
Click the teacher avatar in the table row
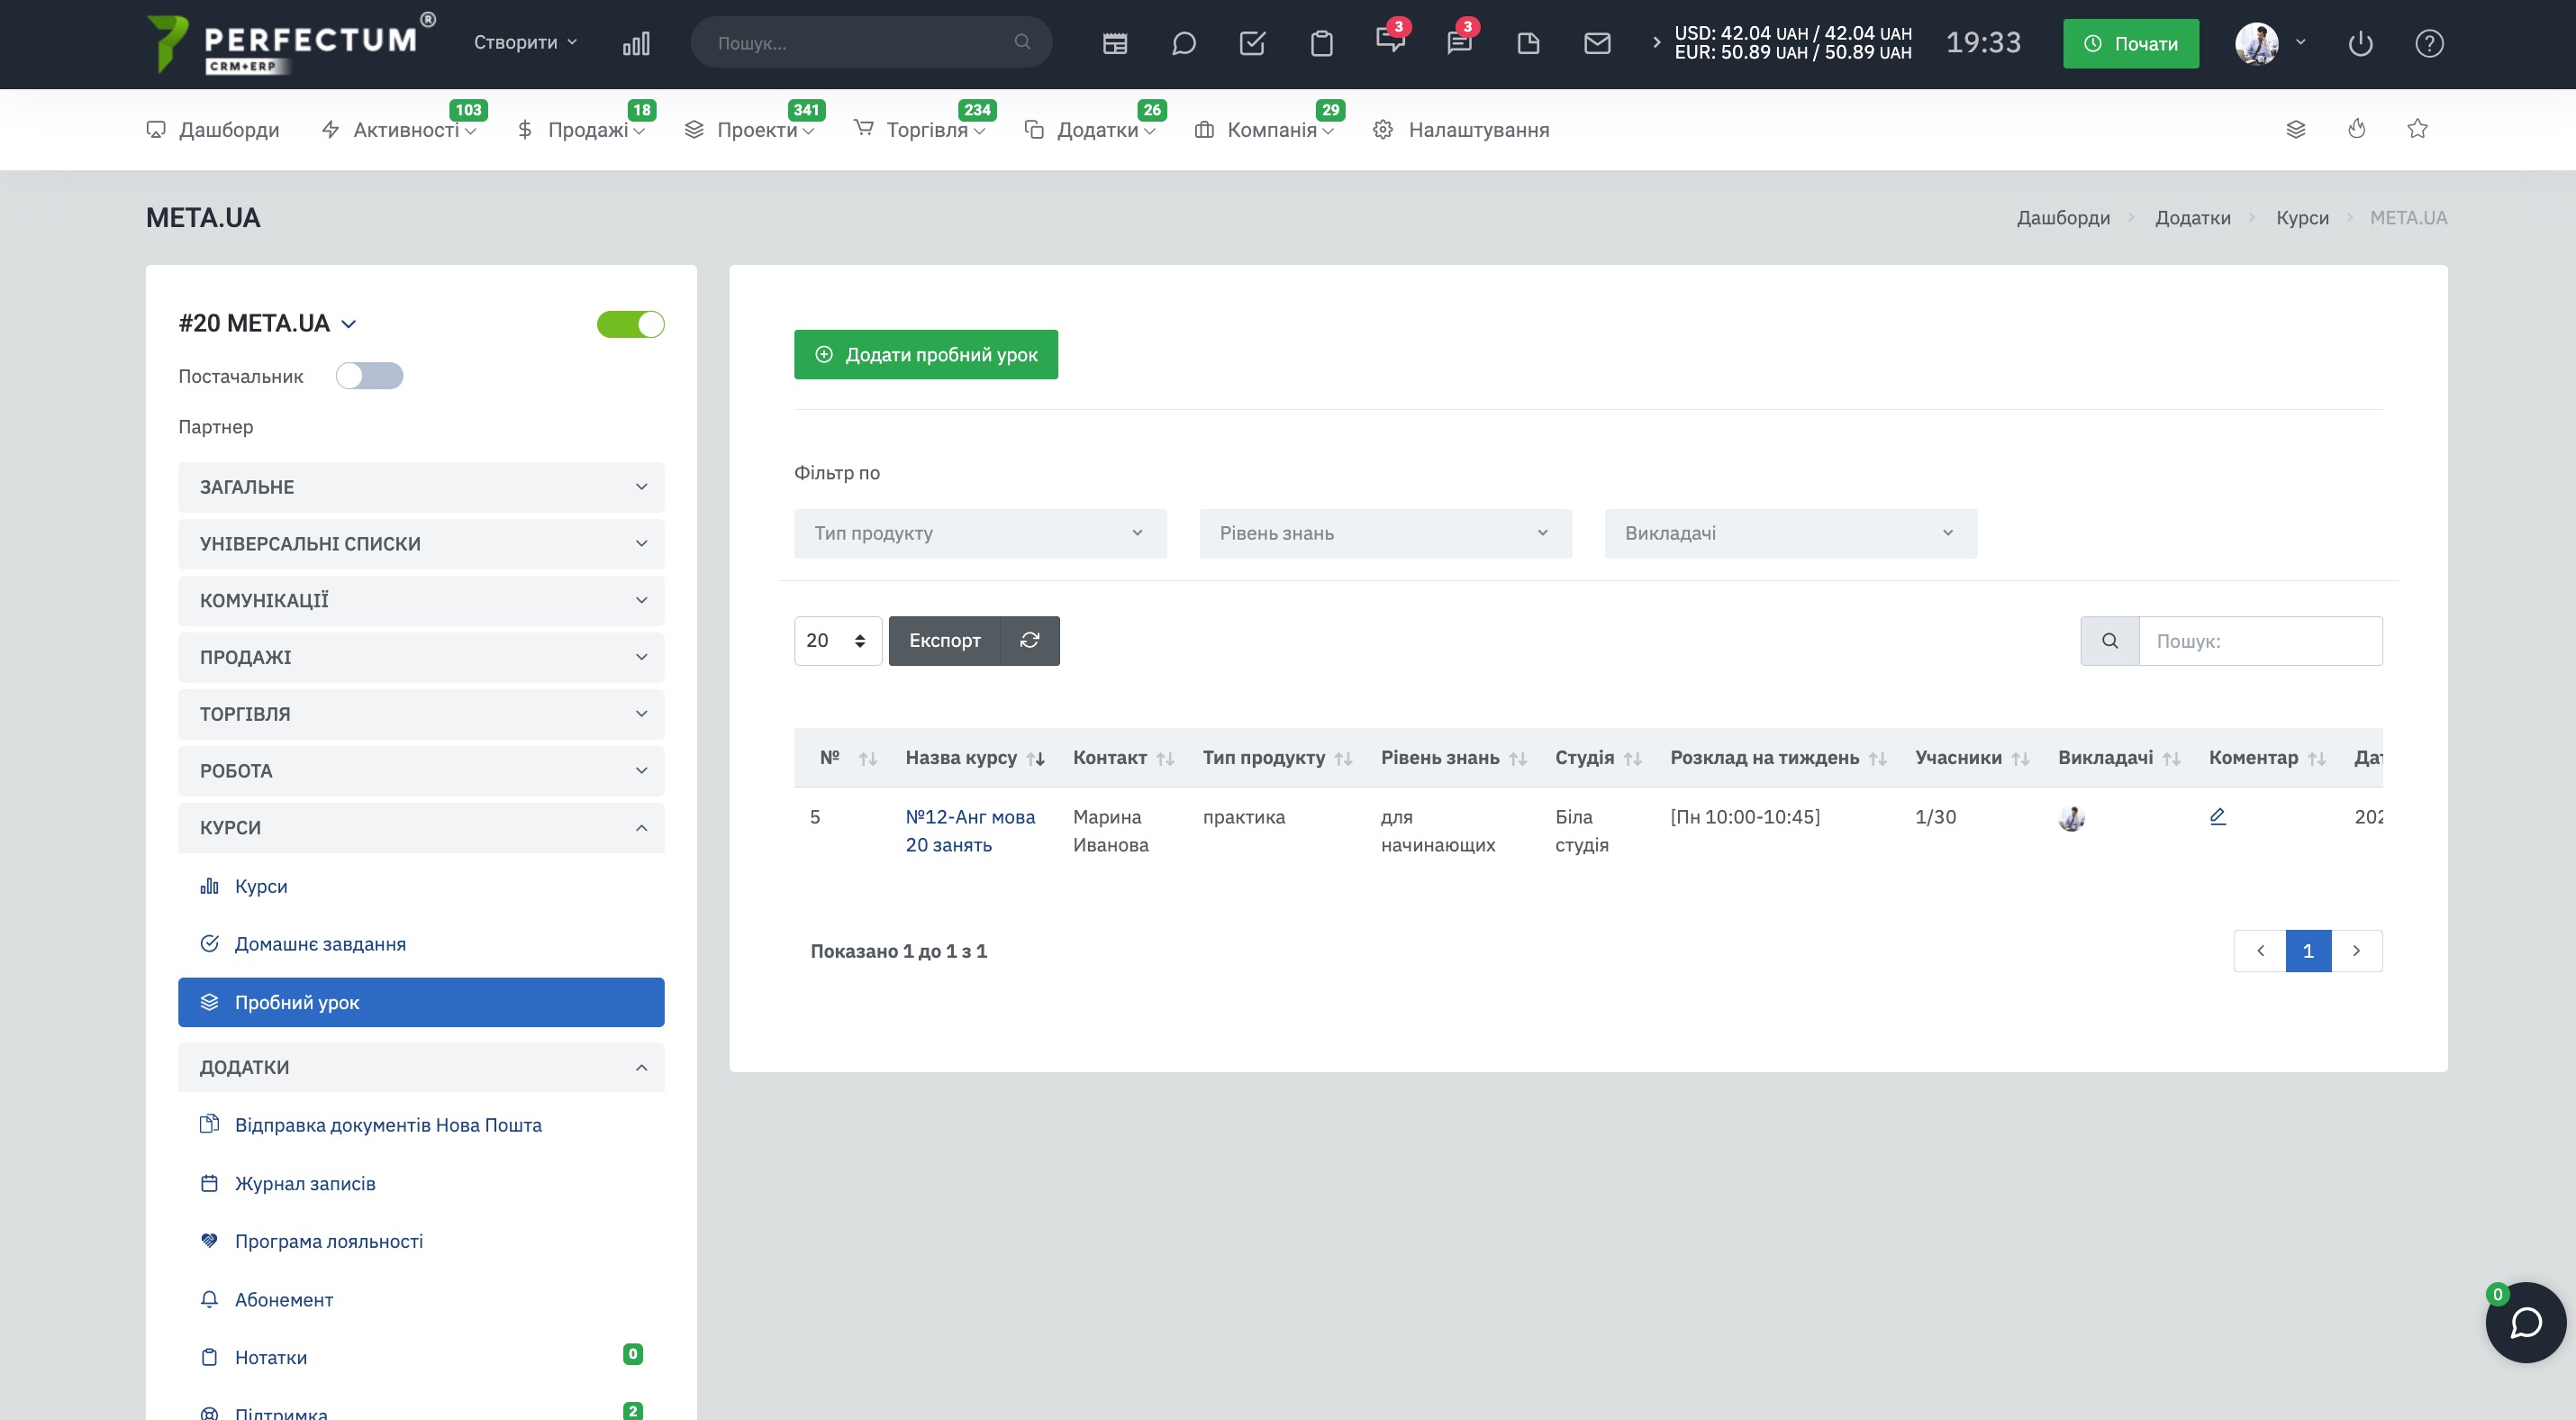click(2072, 818)
